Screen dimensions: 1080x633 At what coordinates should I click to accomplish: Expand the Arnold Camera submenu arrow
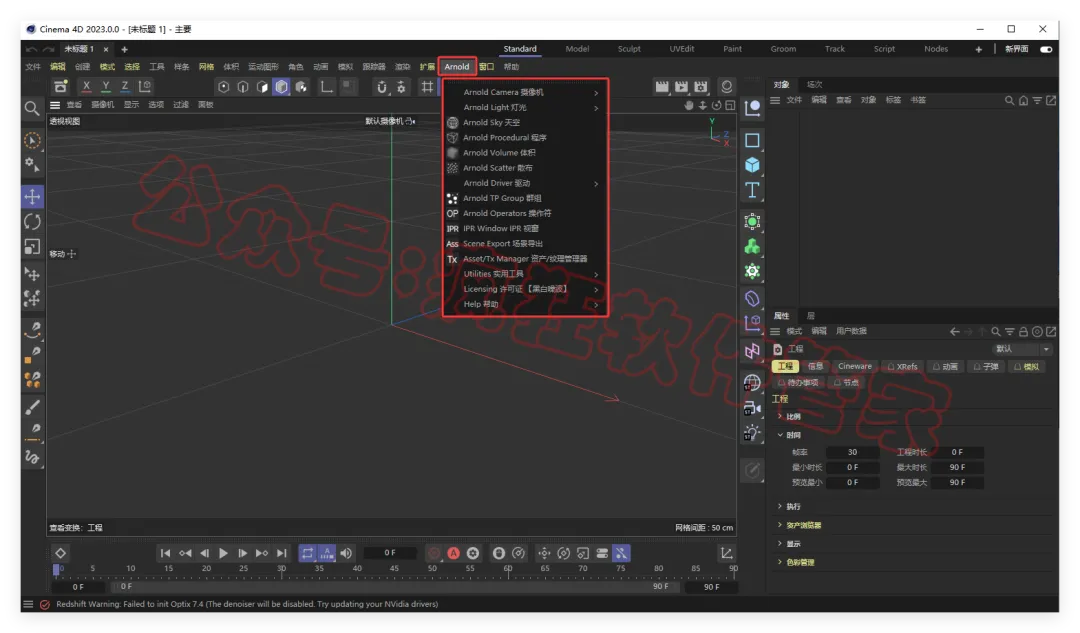click(596, 92)
